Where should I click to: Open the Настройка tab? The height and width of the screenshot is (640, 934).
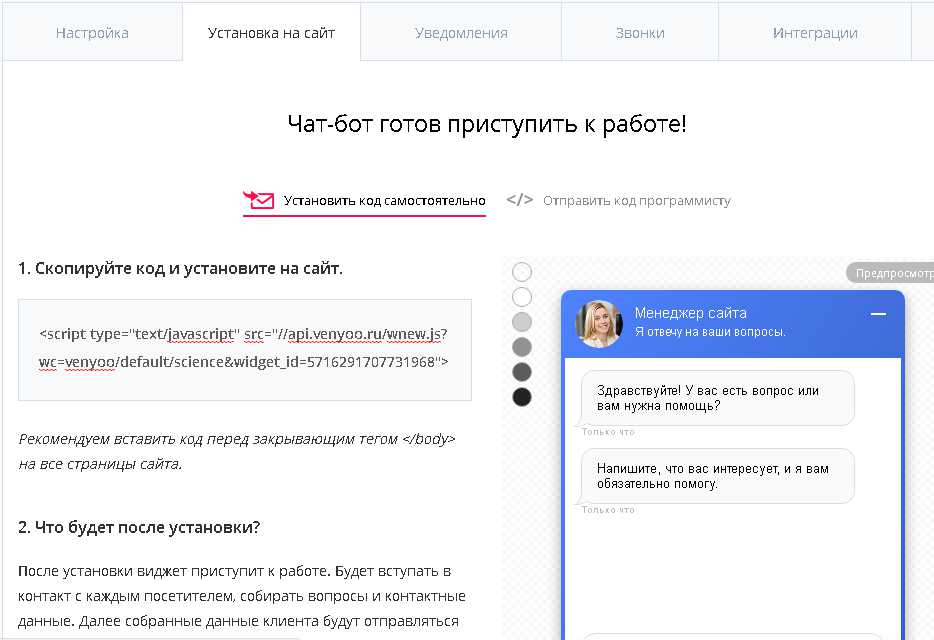(x=92, y=33)
